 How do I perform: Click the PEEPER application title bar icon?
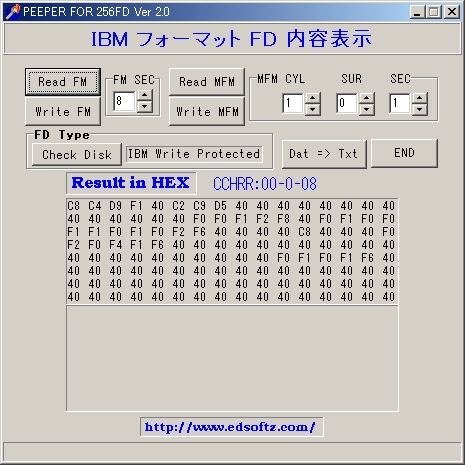[13, 12]
